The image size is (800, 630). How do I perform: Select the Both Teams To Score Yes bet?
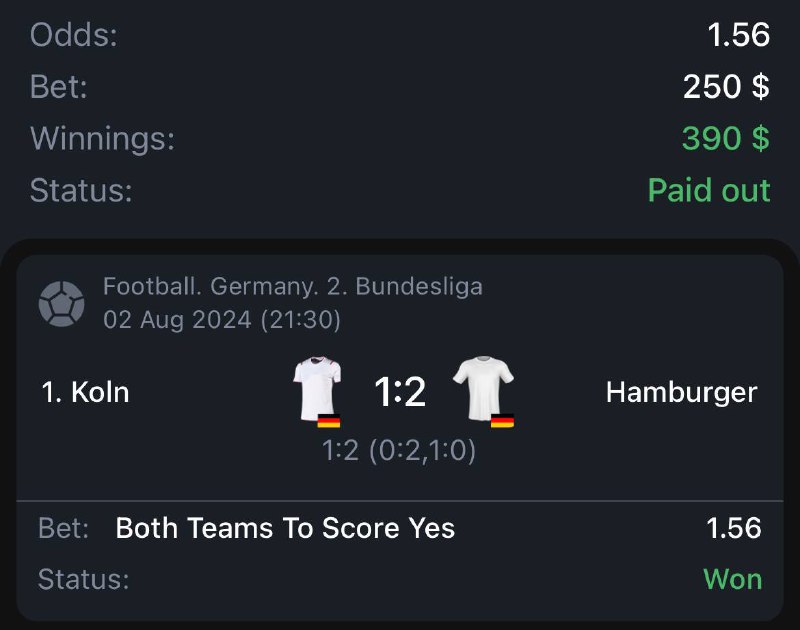(285, 528)
